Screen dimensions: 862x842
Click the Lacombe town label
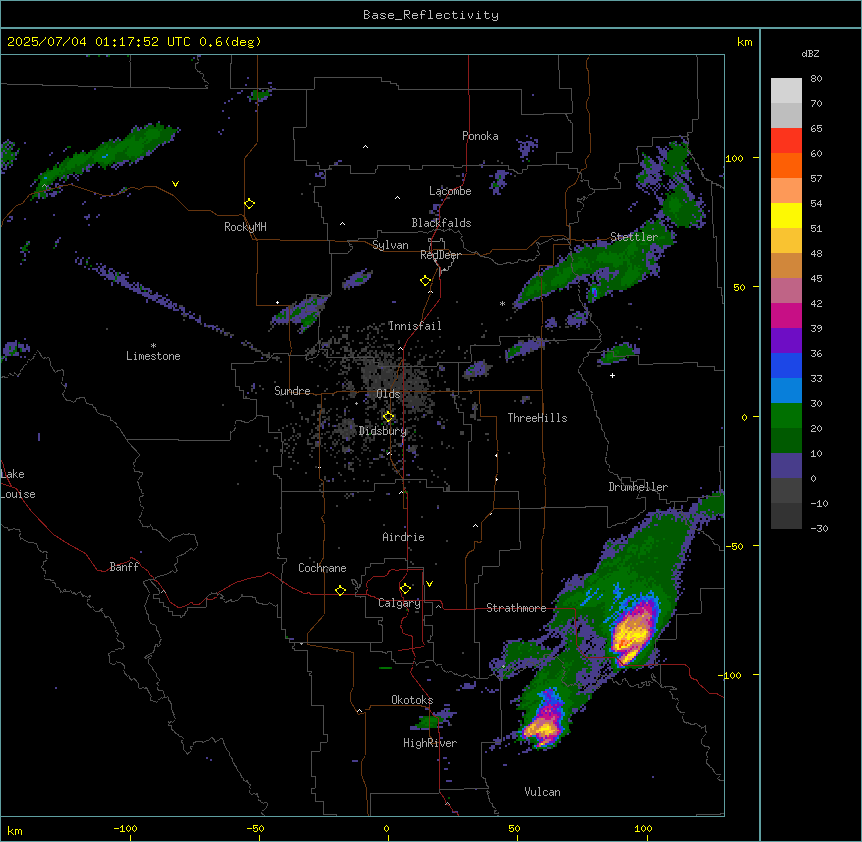coord(450,191)
